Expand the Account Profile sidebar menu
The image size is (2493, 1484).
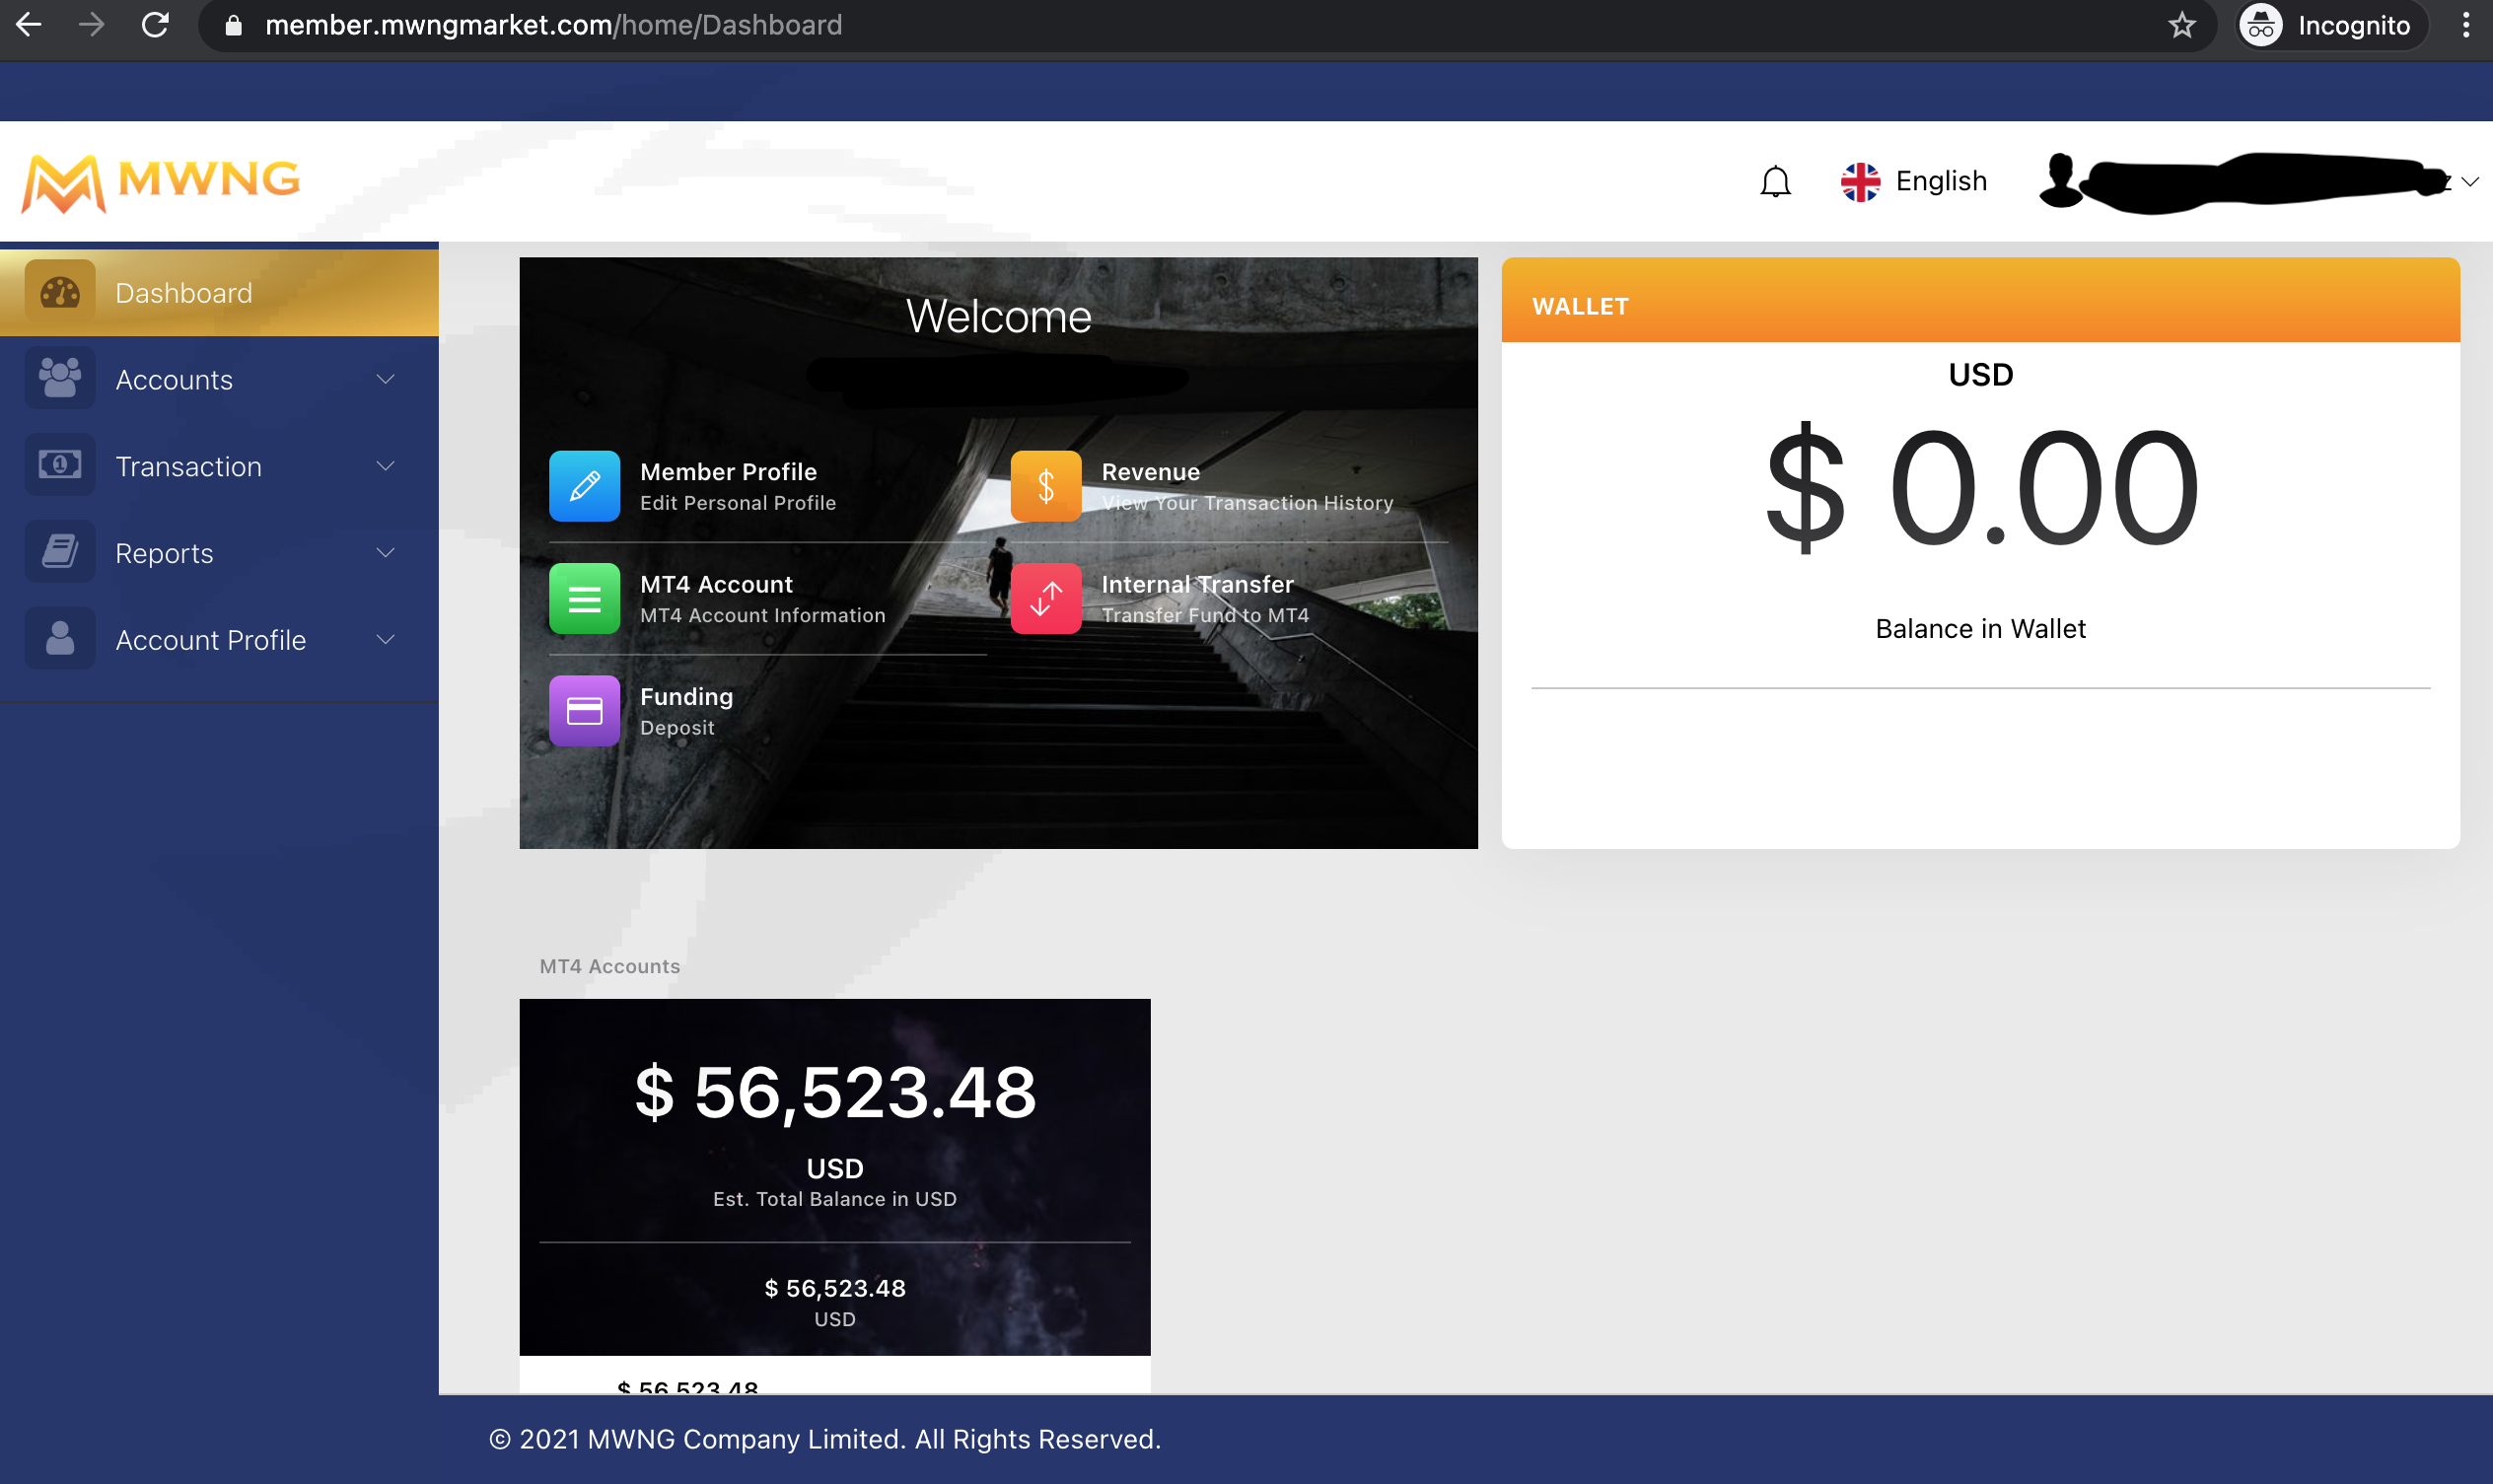[219, 640]
